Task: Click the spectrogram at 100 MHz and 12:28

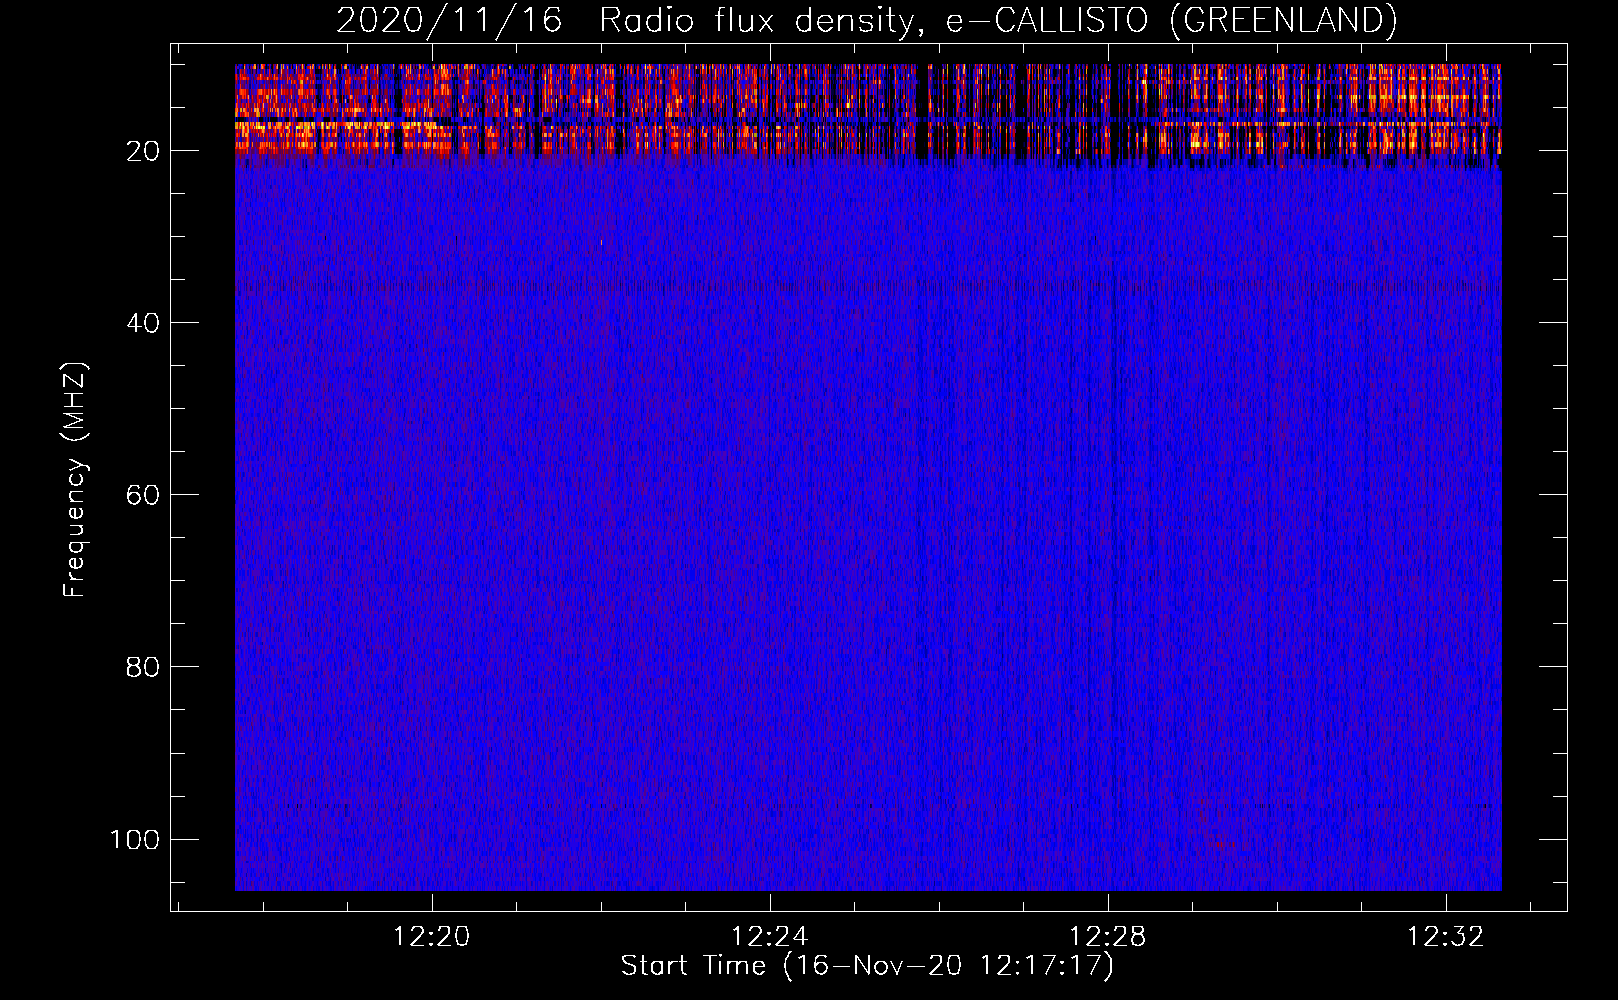Action: coord(1108,838)
